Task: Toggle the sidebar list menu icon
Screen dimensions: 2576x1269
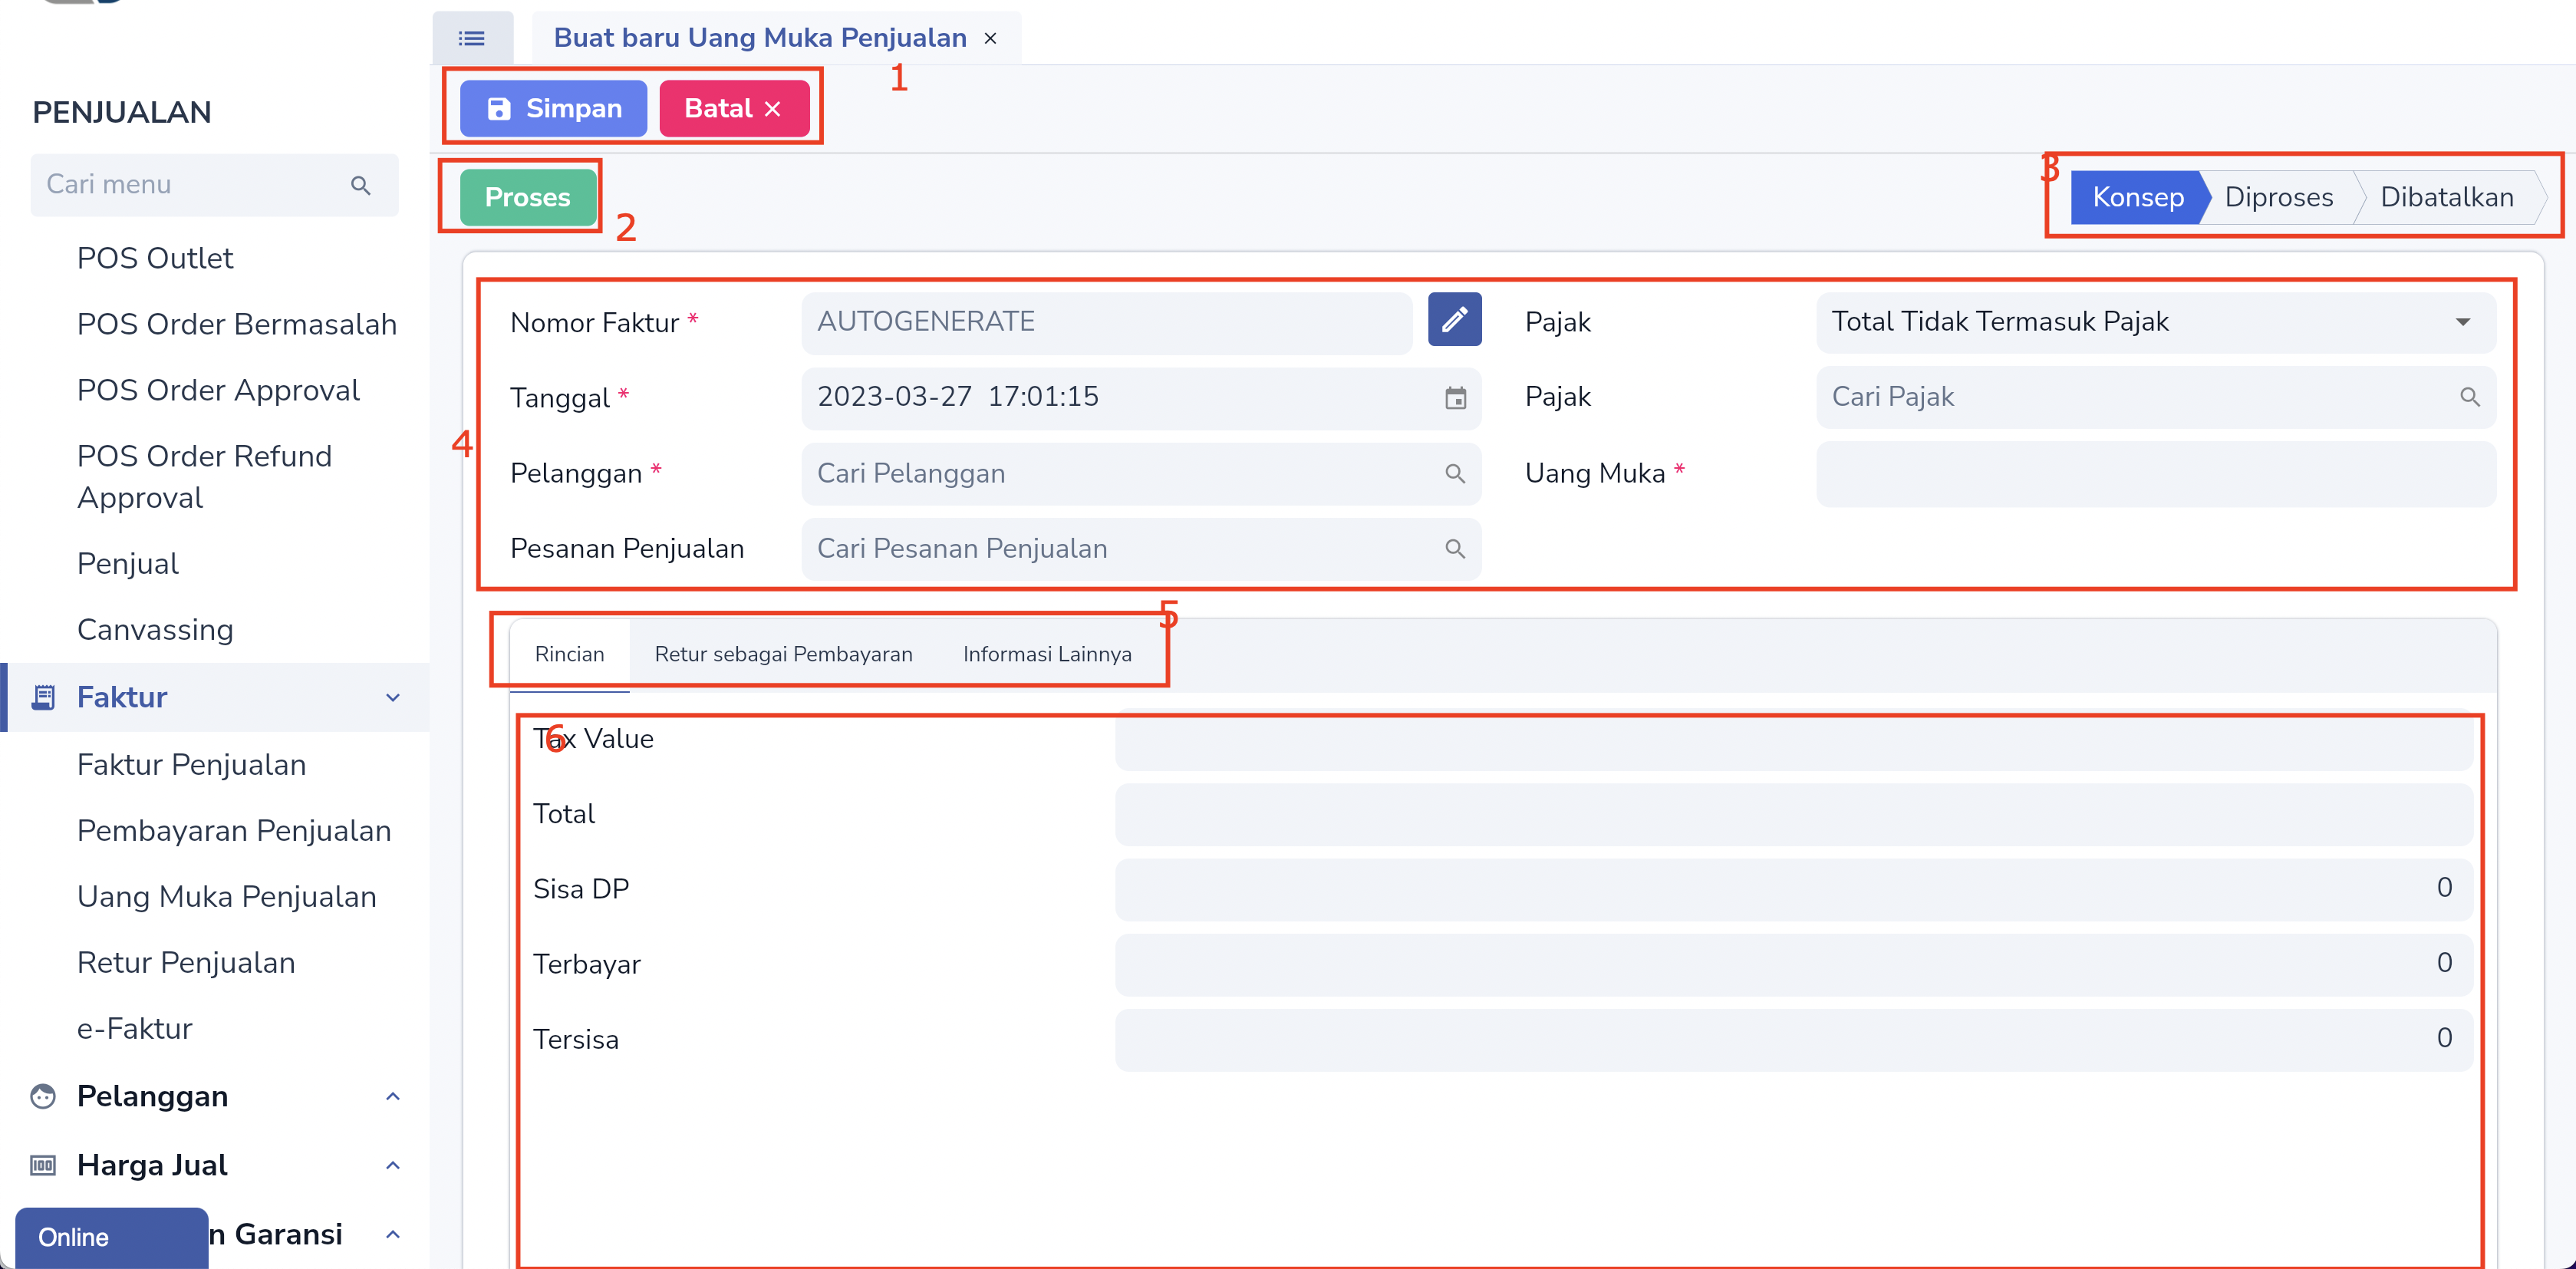Action: pyautogui.click(x=472, y=38)
